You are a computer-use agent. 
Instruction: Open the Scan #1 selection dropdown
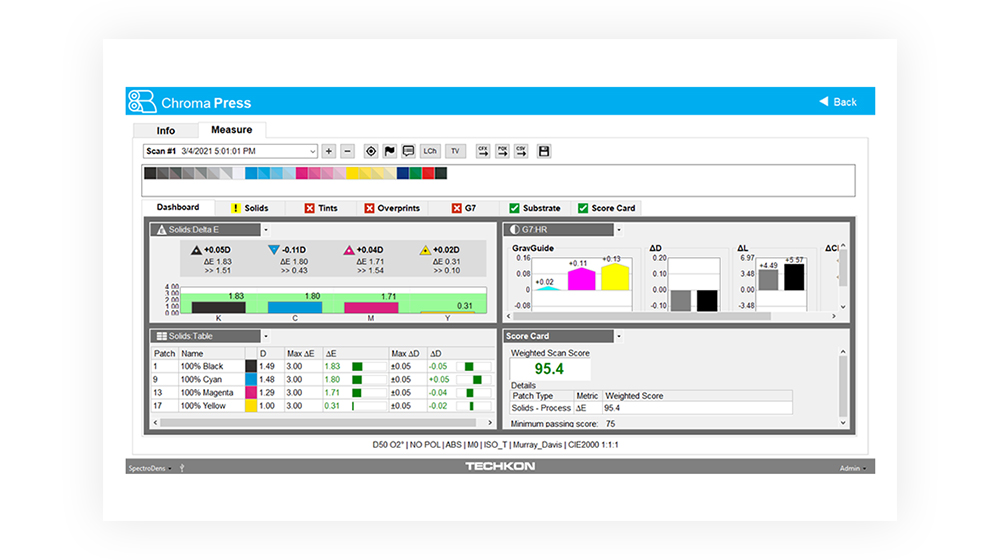point(312,151)
